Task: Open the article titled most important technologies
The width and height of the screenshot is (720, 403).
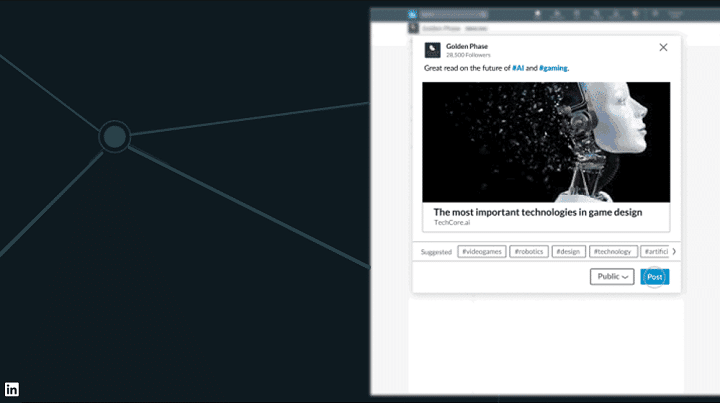Action: click(537, 212)
